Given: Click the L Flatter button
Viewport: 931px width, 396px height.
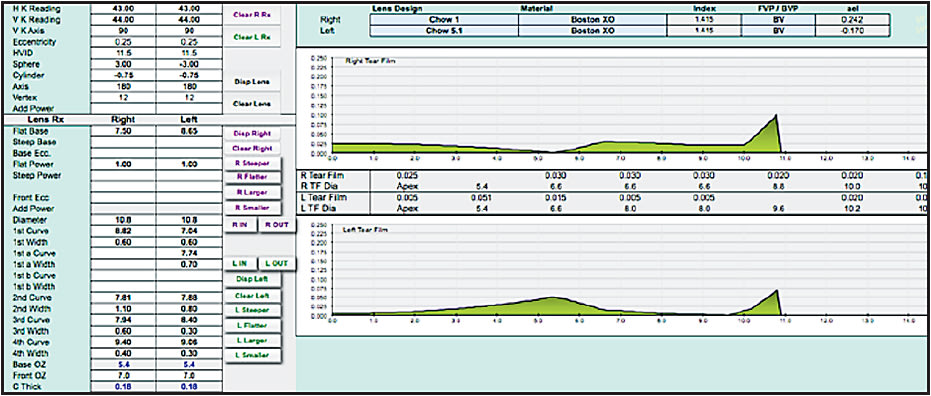Looking at the screenshot, I should coord(252,325).
